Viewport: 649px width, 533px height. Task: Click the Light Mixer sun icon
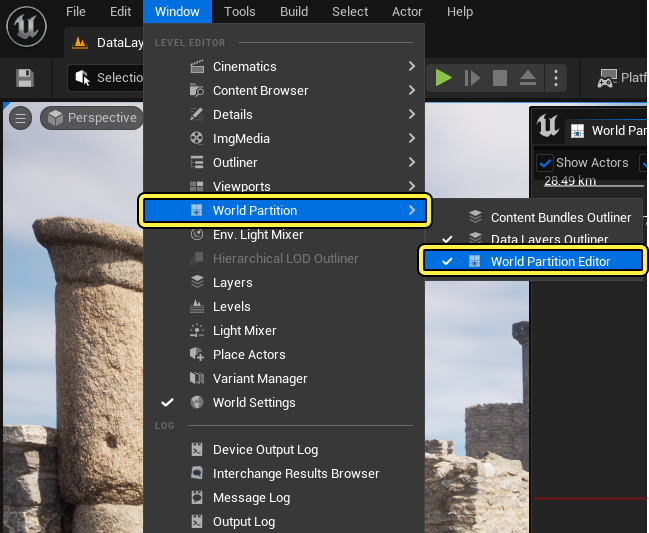pyautogui.click(x=197, y=330)
